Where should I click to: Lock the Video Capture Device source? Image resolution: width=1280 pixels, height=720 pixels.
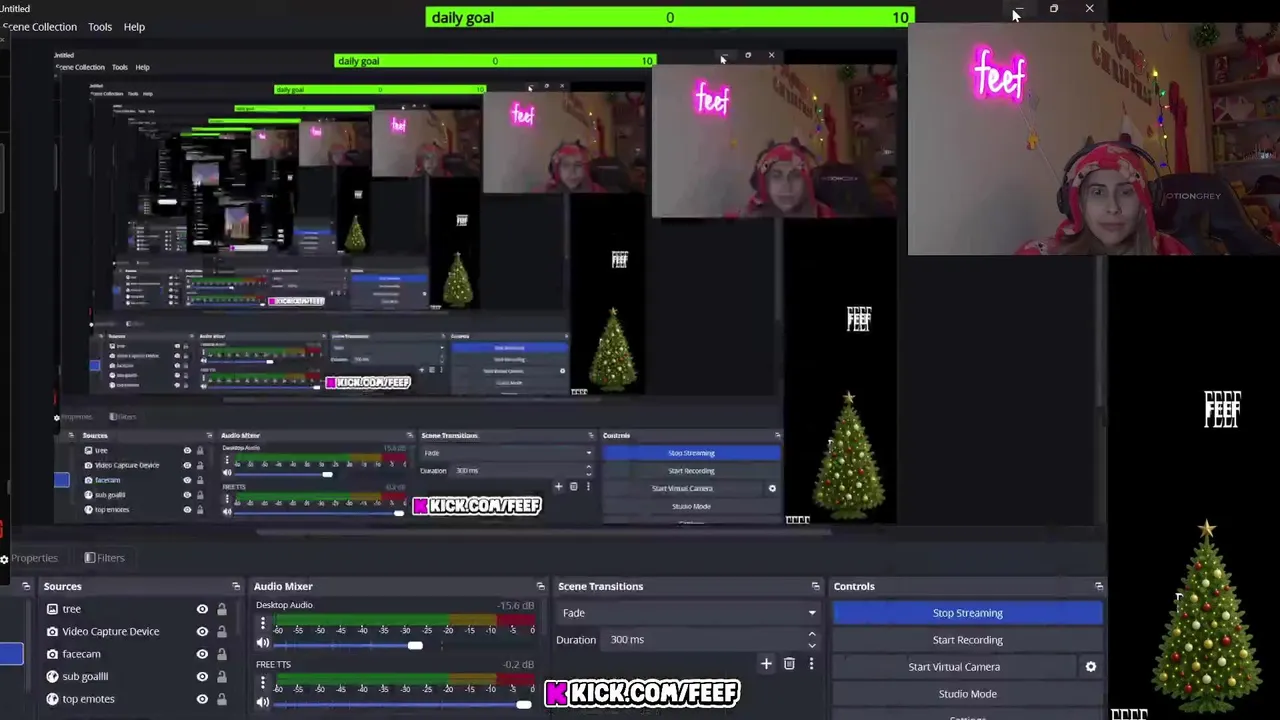pos(222,631)
